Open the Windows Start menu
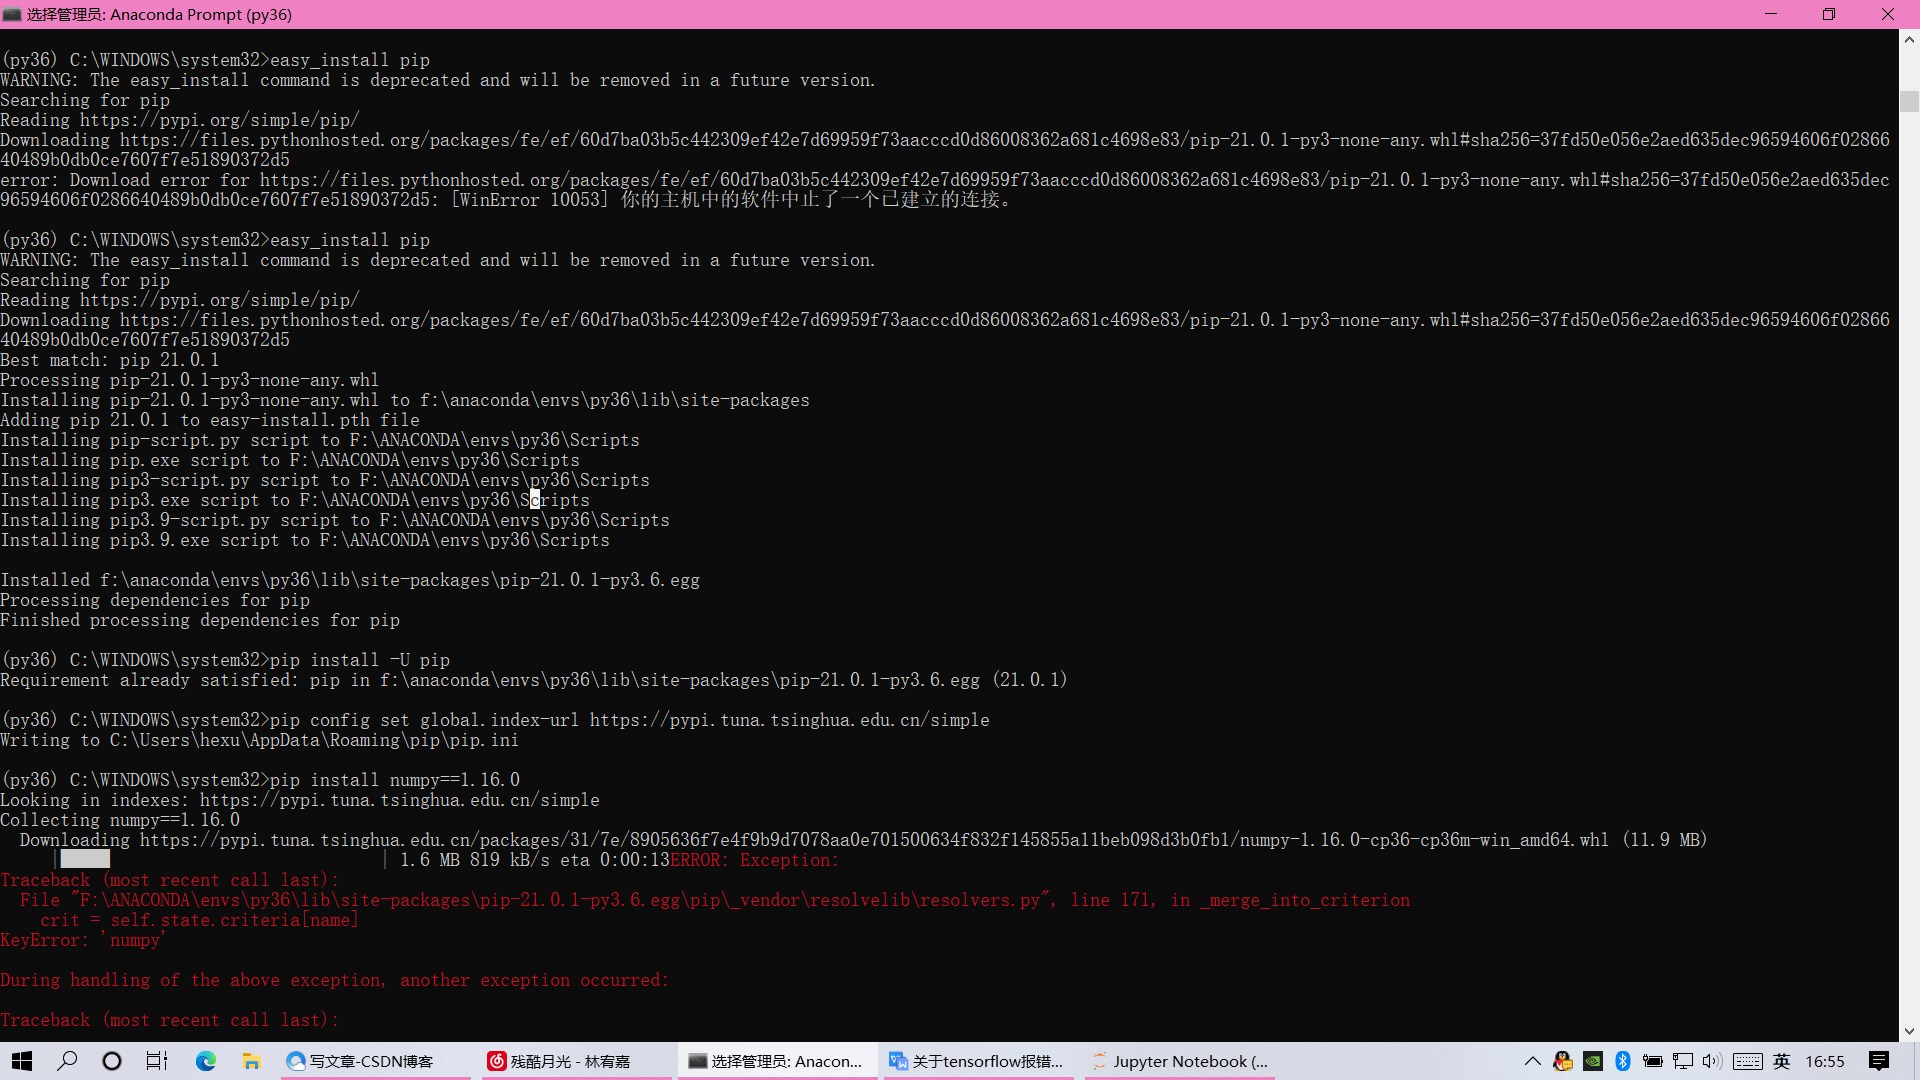Screen dimensions: 1920x1080 [22, 1061]
